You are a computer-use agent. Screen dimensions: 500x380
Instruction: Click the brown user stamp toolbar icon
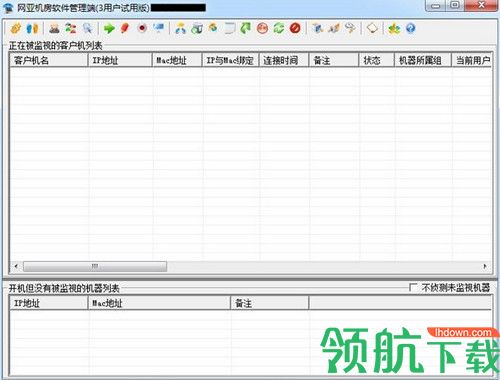coord(54,28)
